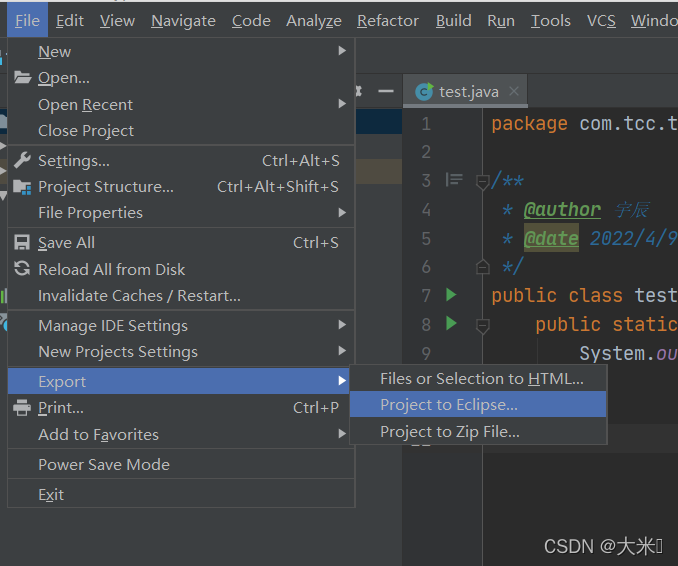Click the run arrow beside line 7
Viewport: 678px width, 566px height.
click(451, 295)
